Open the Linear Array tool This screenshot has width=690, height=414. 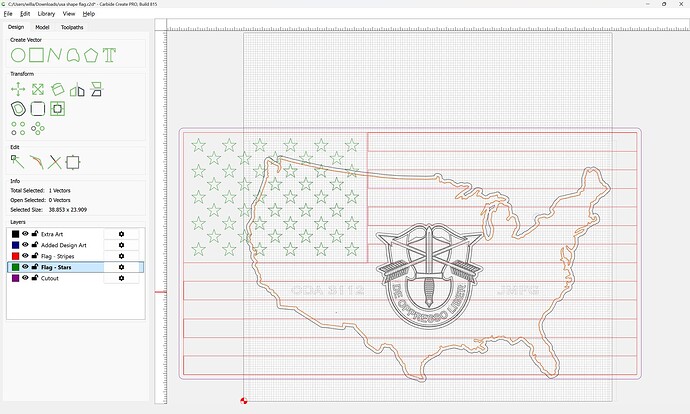tap(18, 128)
